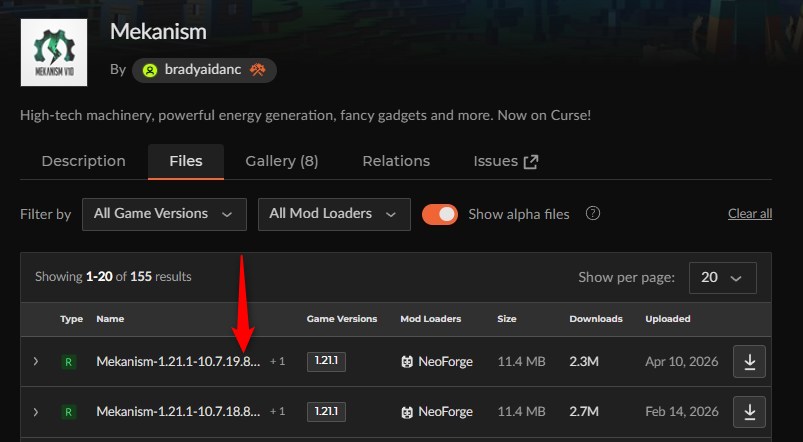Click the help icon next to Show alpha files

tap(593, 213)
